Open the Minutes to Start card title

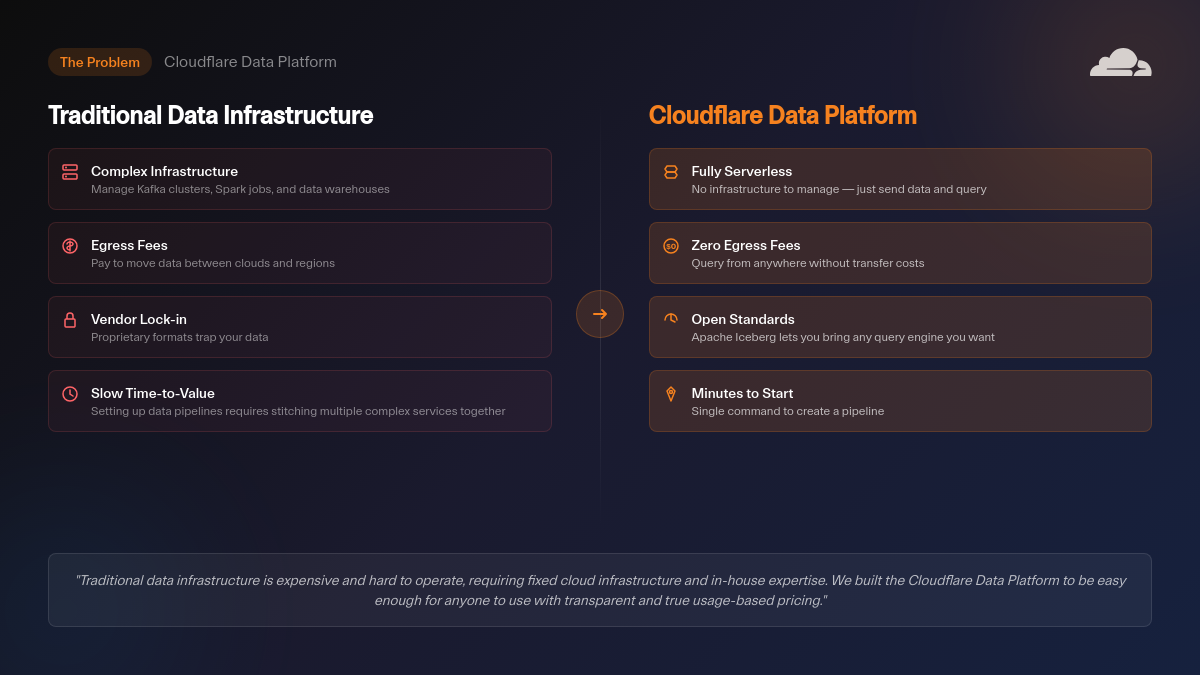coord(742,393)
